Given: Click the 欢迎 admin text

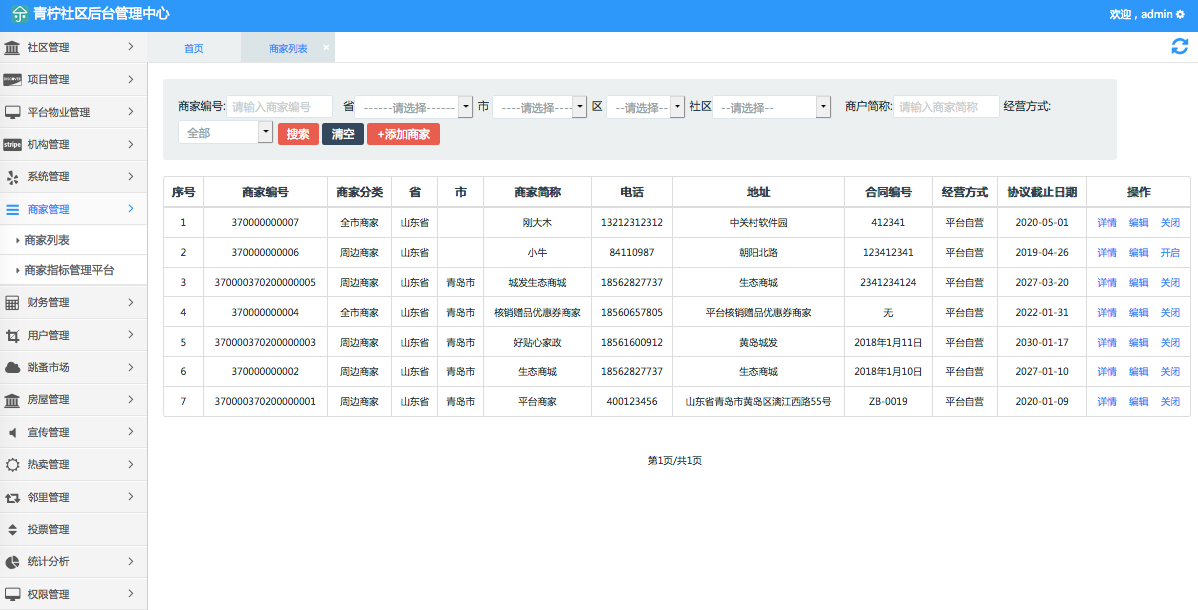Looking at the screenshot, I should click(1141, 15).
